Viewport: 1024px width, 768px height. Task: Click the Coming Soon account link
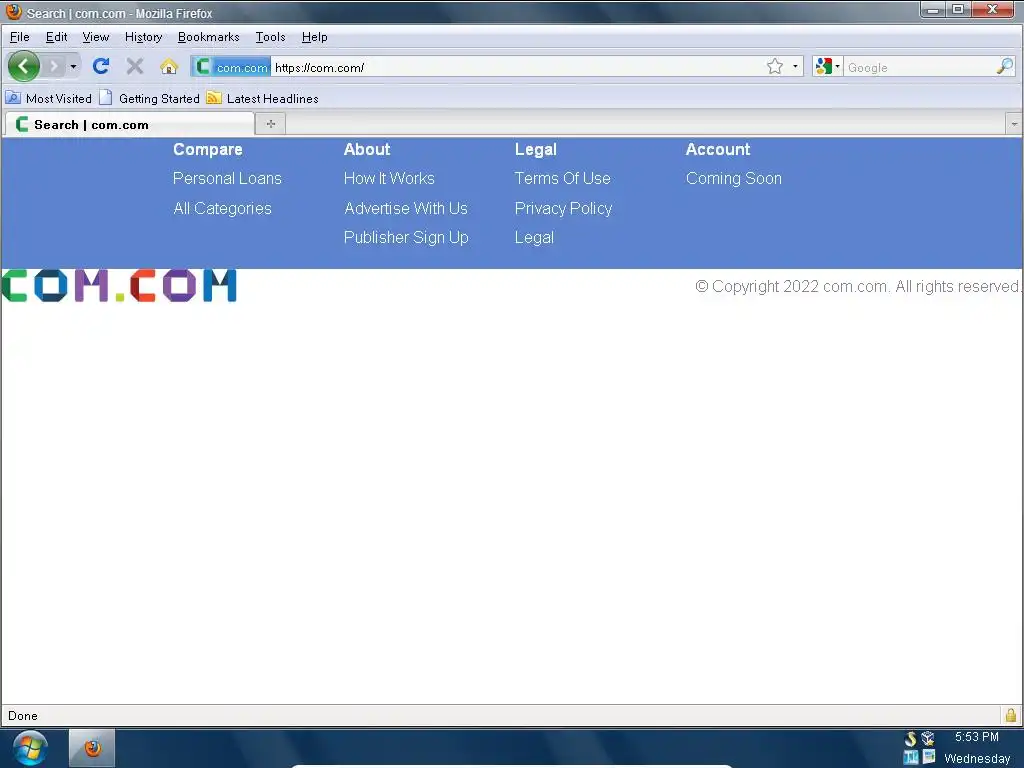[x=733, y=178]
